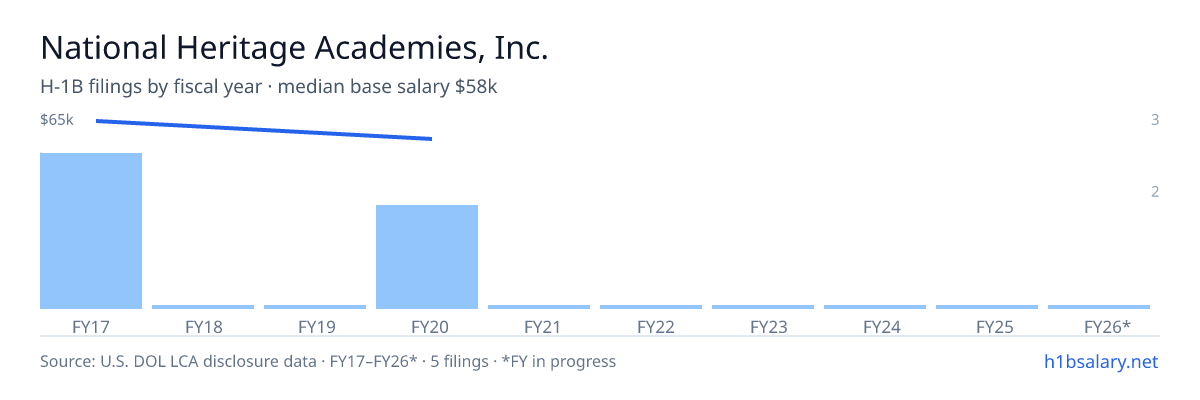Click the FY20 filings bar
This screenshot has height=400, width=1200.
pos(427,257)
